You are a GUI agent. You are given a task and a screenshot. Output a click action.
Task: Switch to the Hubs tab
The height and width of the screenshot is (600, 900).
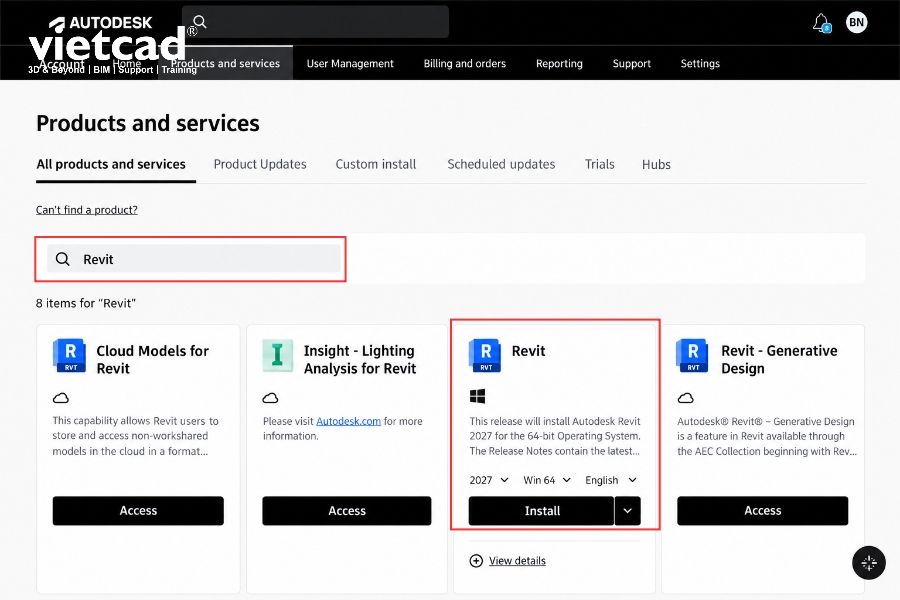(x=656, y=164)
